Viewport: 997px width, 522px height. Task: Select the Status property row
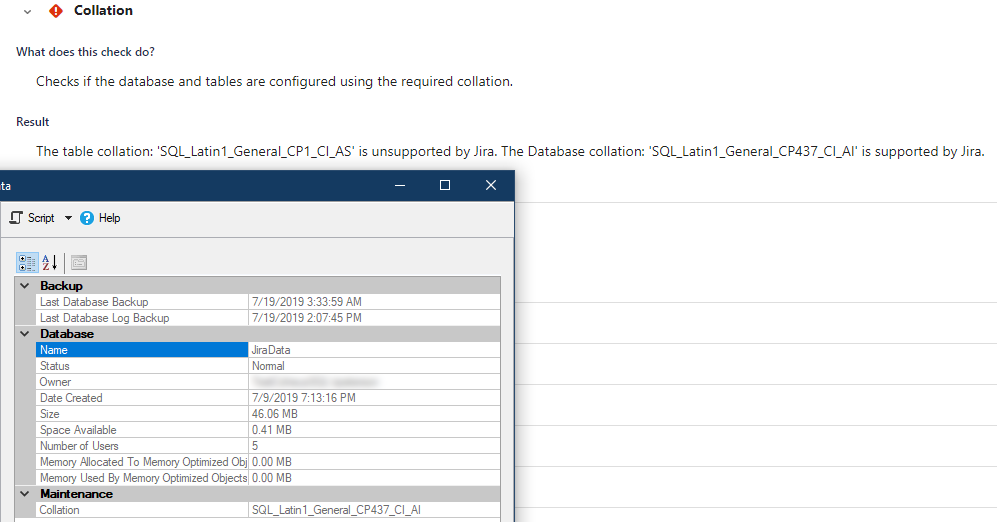[268, 366]
